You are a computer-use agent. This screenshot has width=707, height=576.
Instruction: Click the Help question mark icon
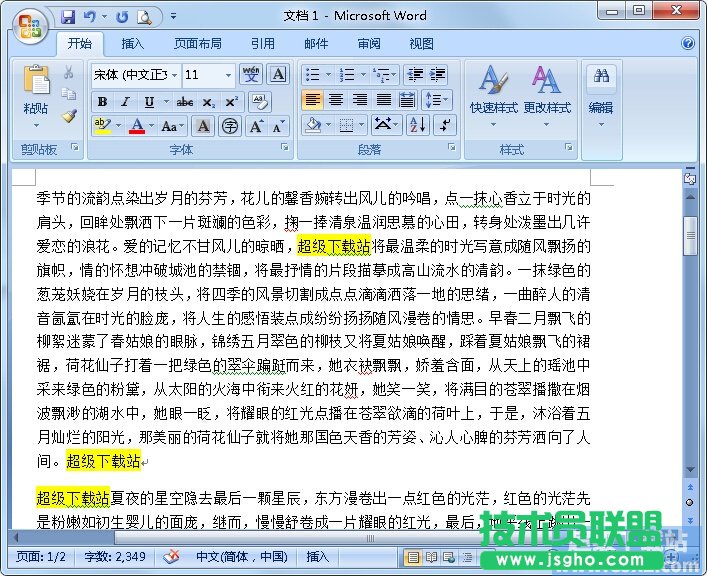pos(688,44)
